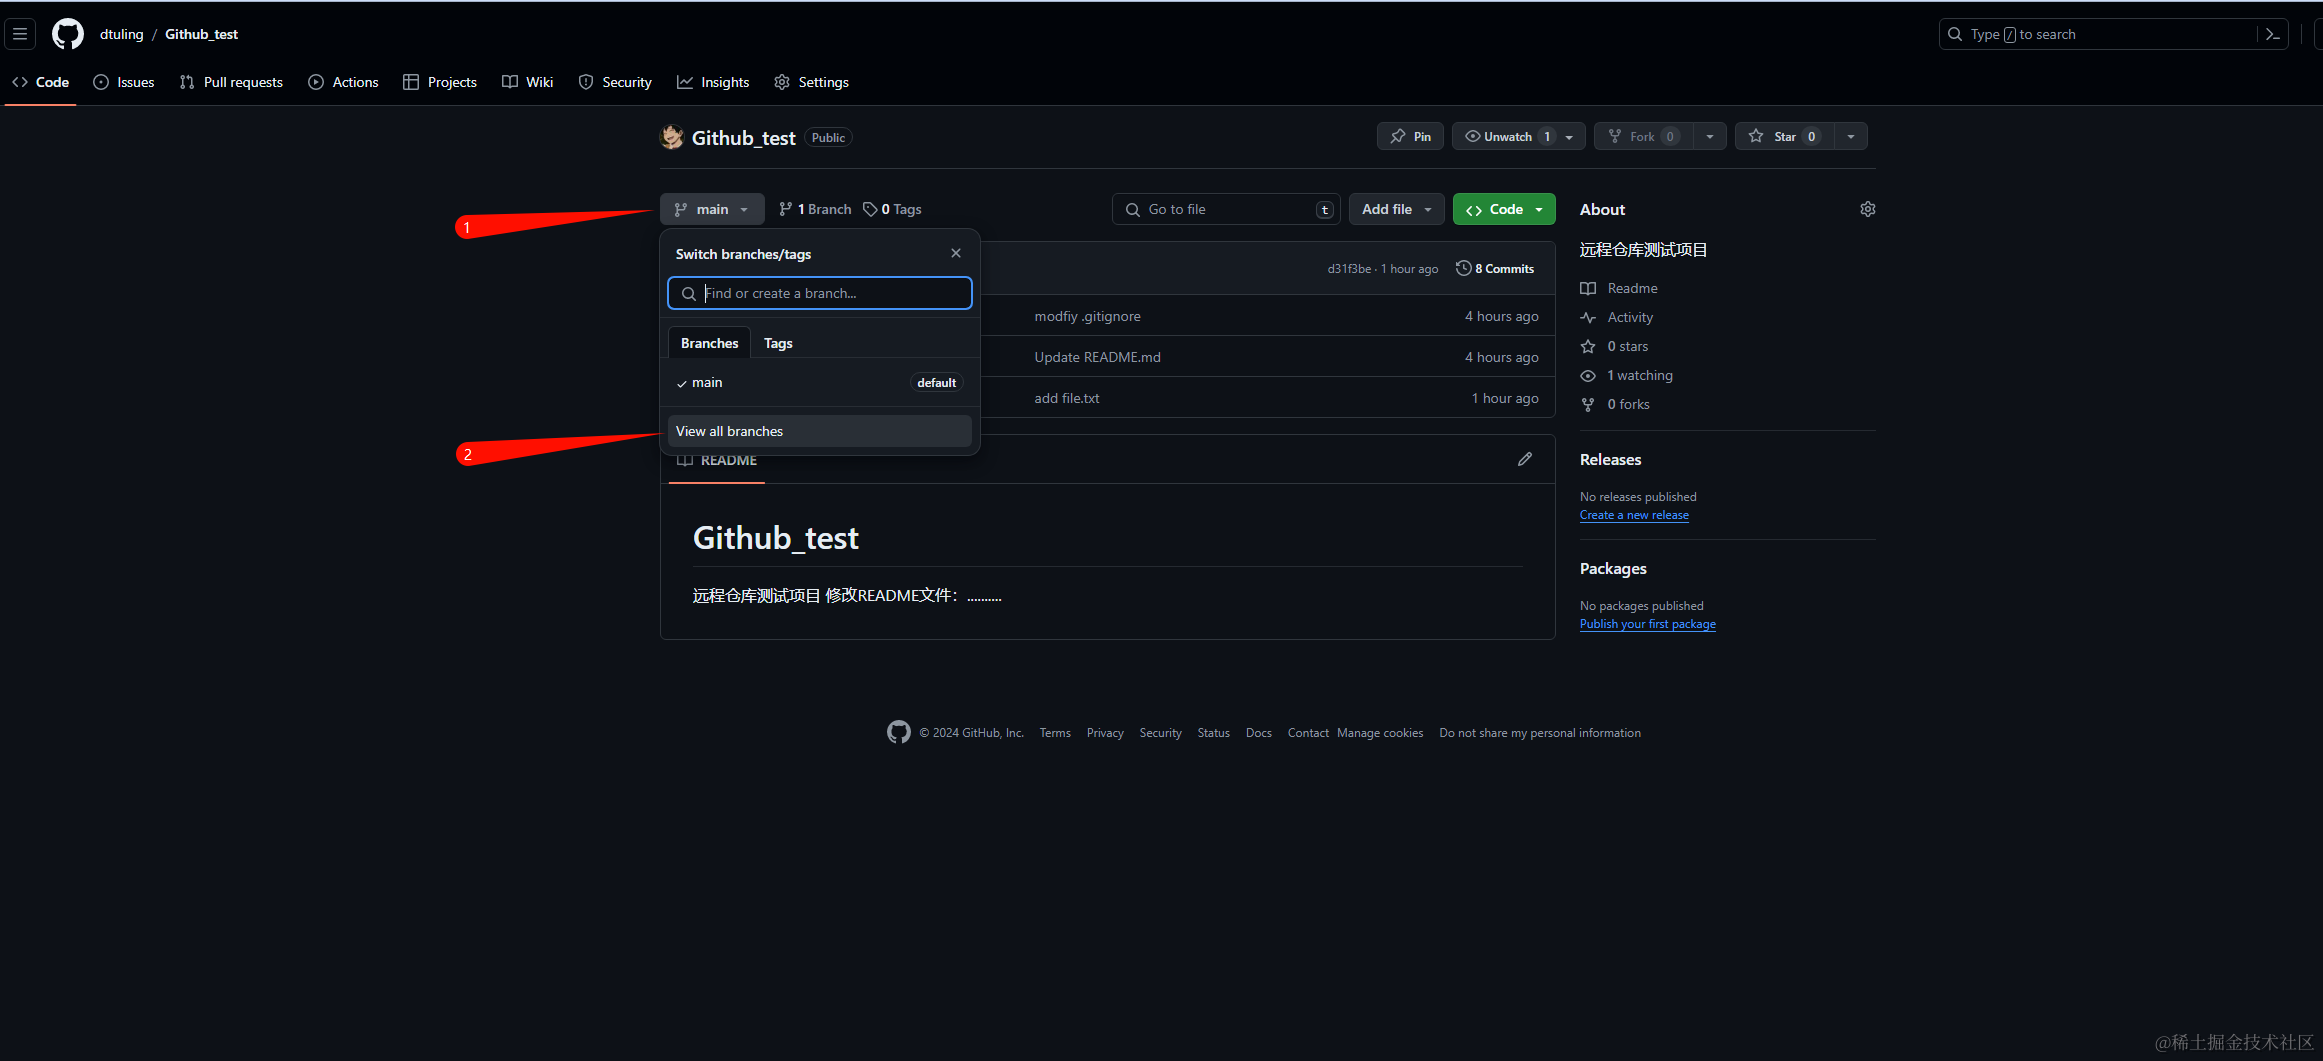Image resolution: width=2323 pixels, height=1061 pixels.
Task: Select the main branch entry
Action: coord(819,382)
